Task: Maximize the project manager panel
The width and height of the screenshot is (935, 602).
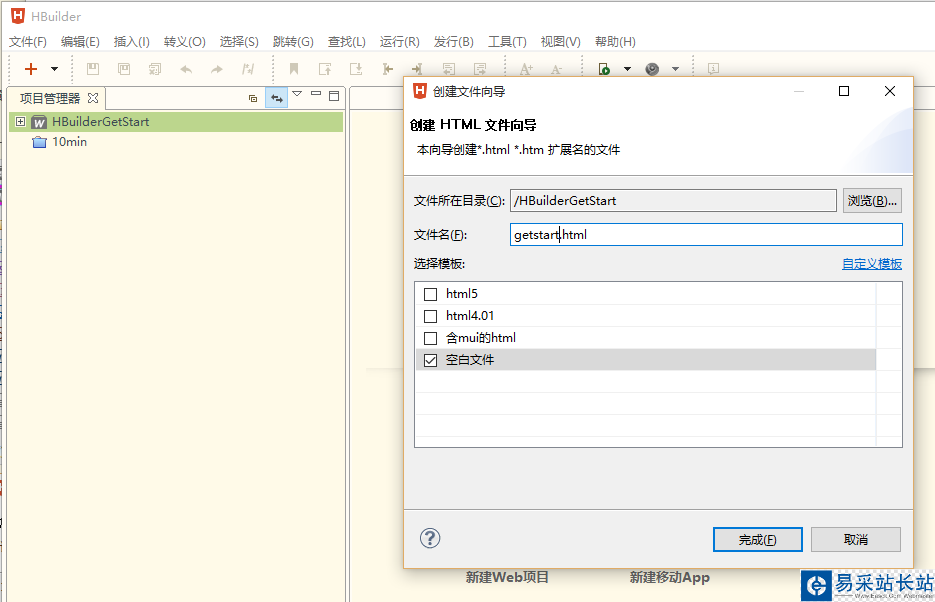Action: 334,95
